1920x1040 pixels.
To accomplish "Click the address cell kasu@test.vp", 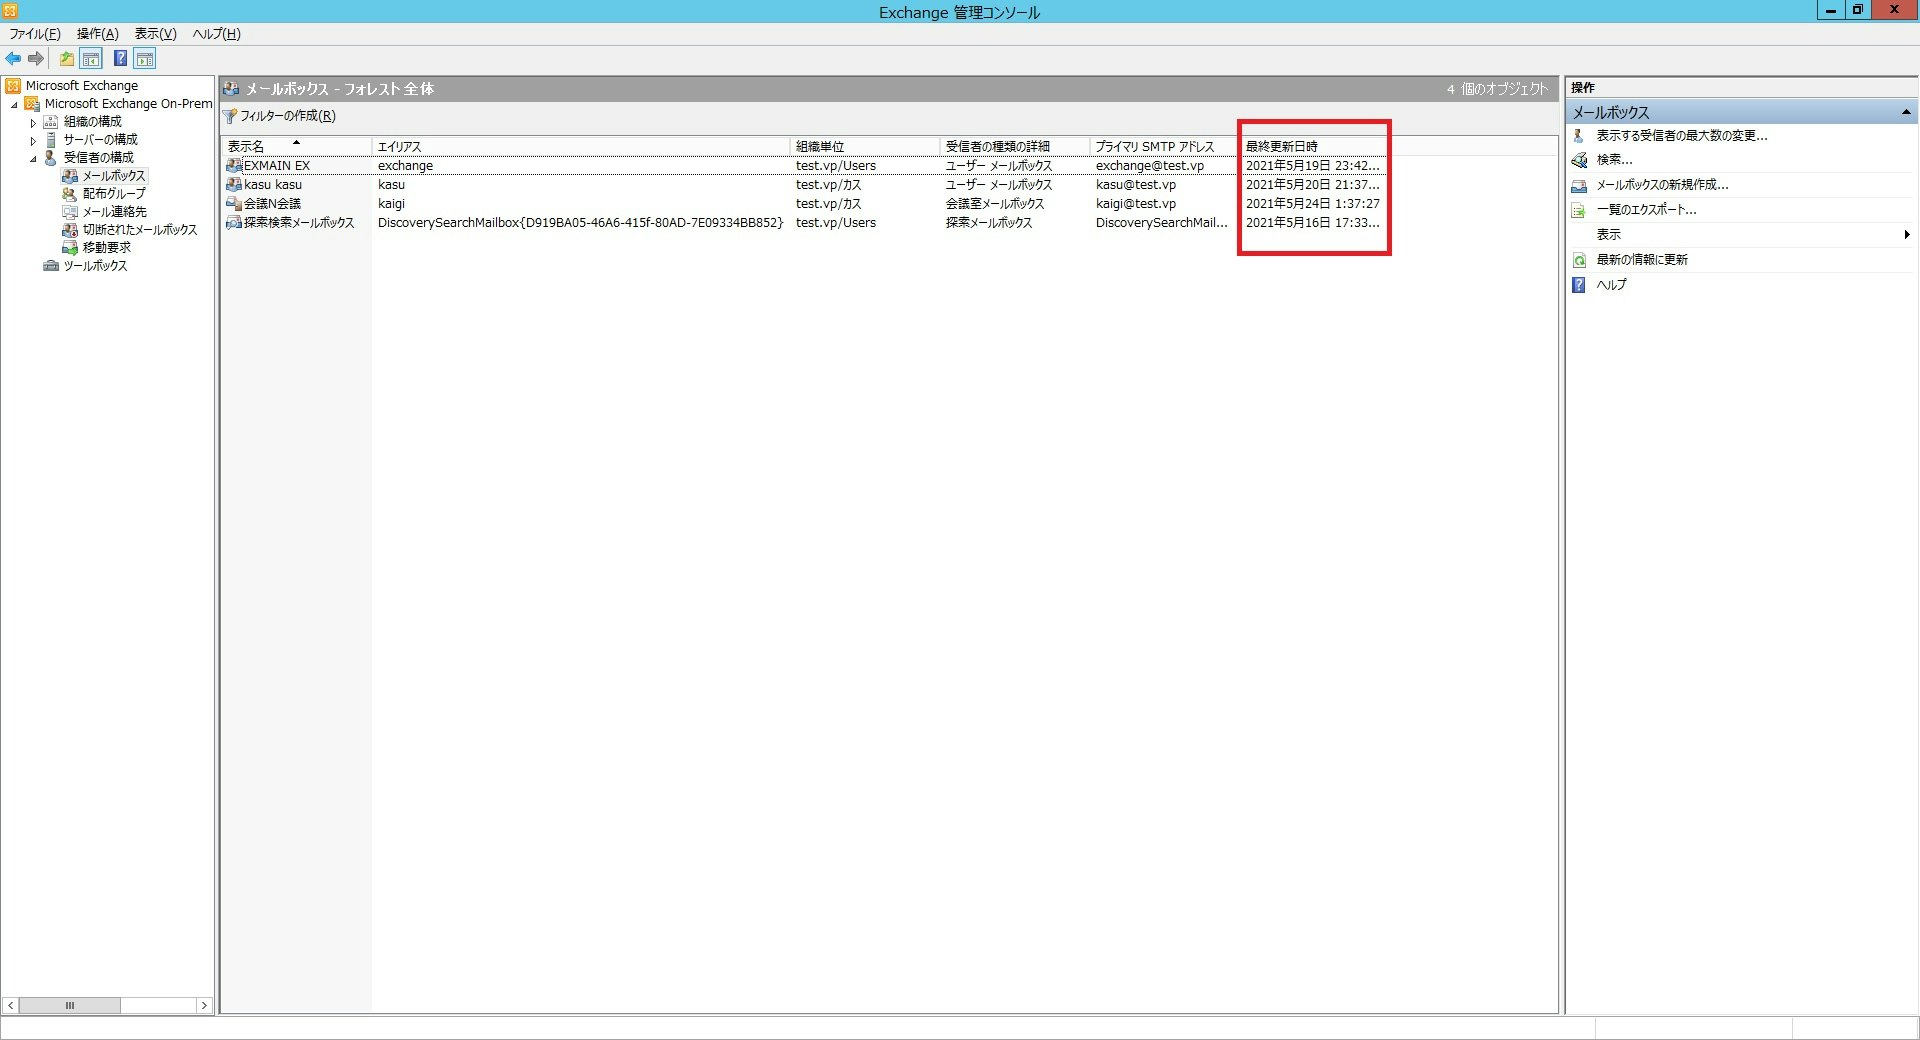I will pos(1136,185).
